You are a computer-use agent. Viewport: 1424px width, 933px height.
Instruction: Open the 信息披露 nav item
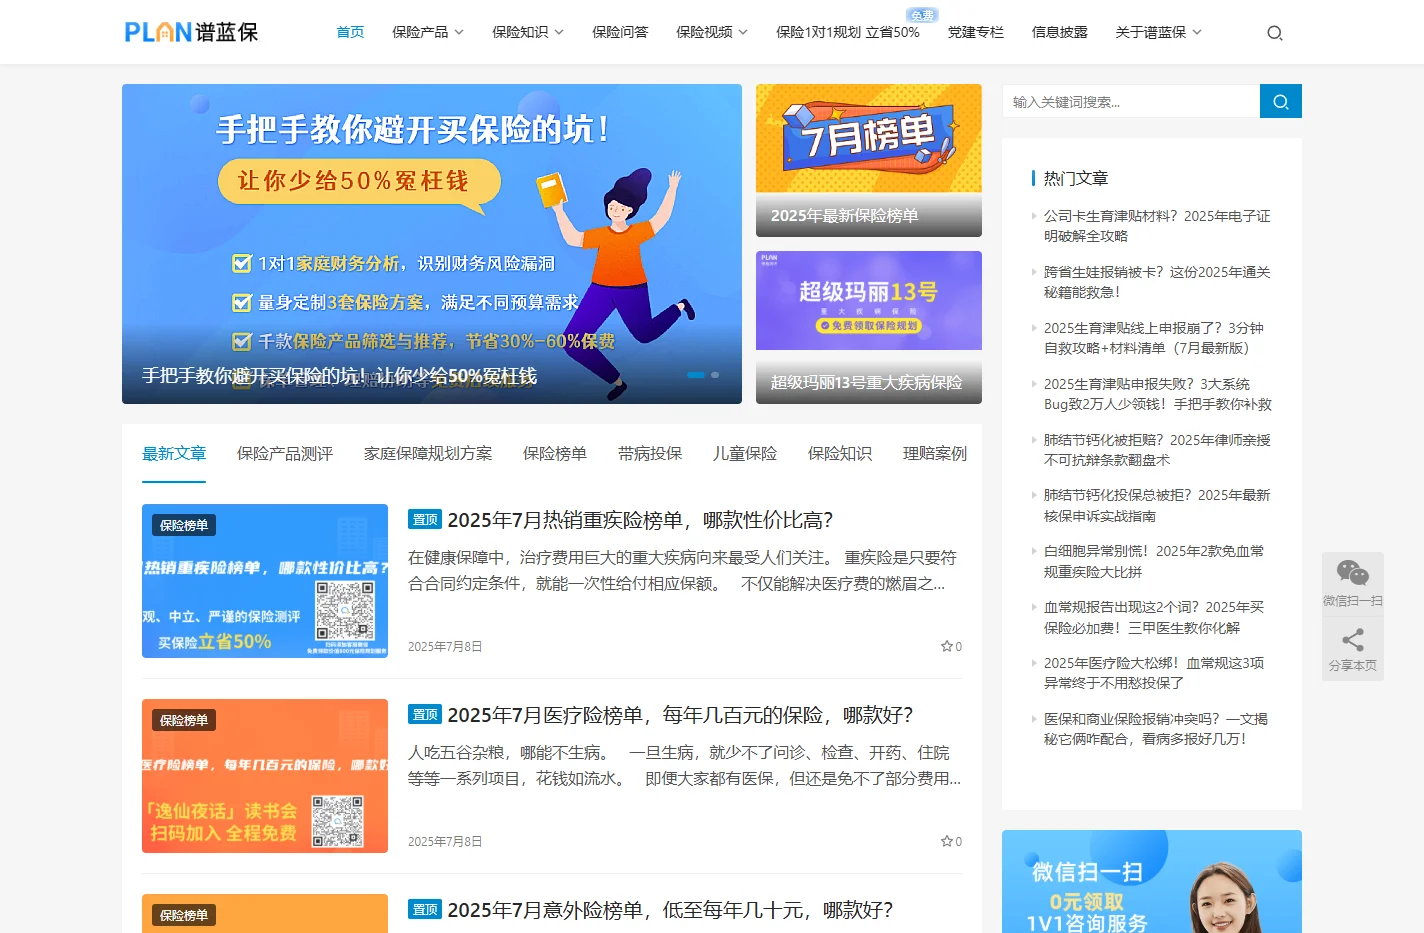pos(1060,32)
